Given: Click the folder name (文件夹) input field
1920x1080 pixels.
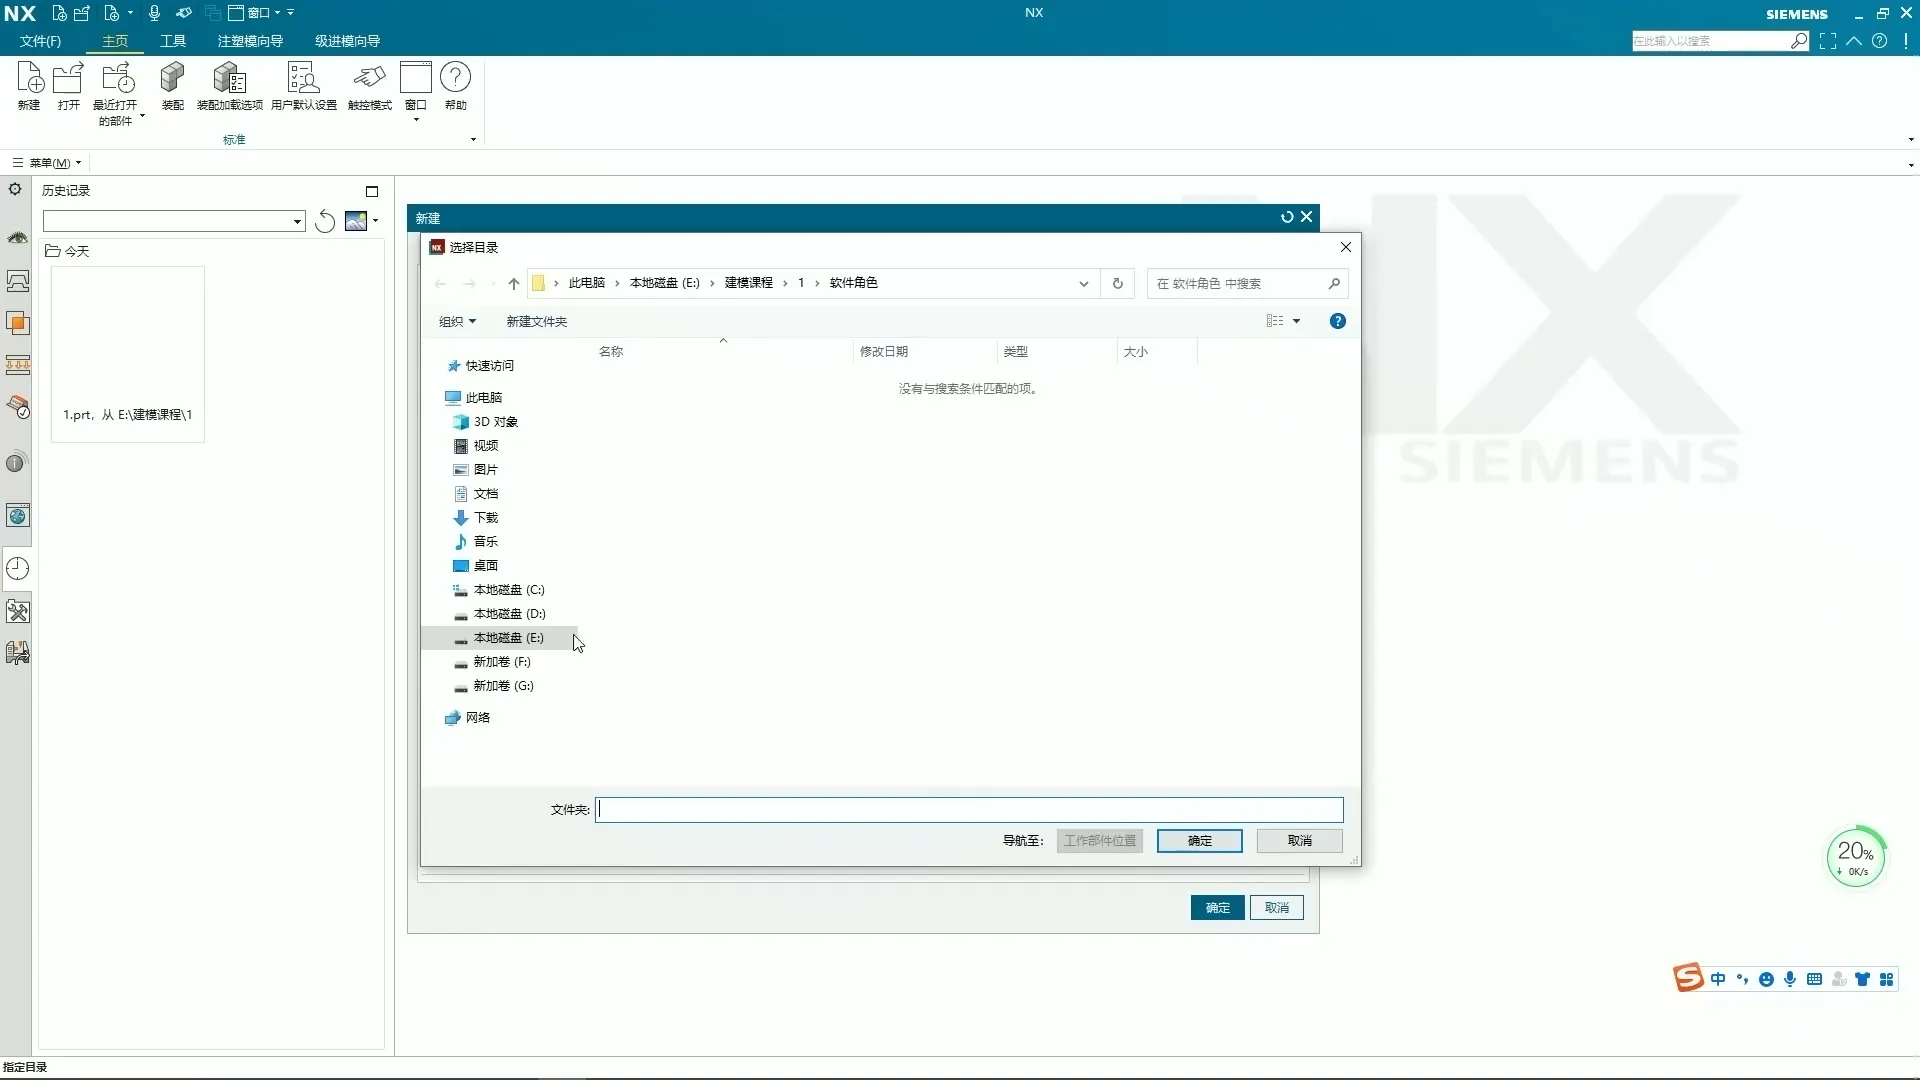Looking at the screenshot, I should coord(968,810).
